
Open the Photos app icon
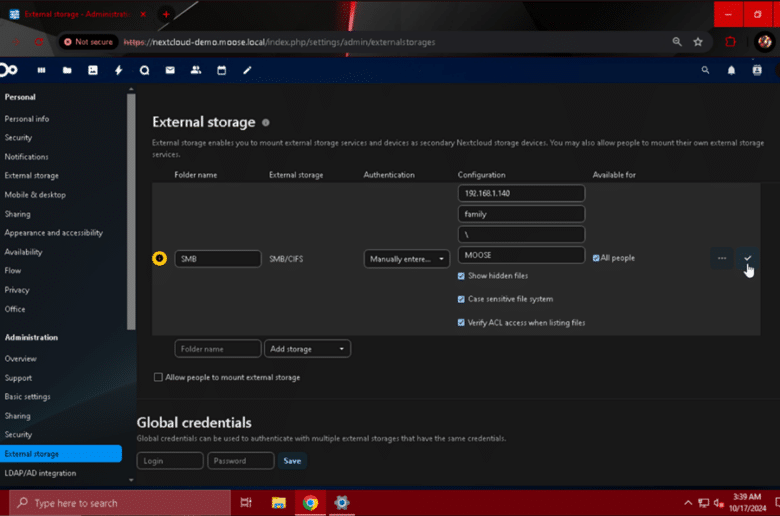[x=93, y=70]
